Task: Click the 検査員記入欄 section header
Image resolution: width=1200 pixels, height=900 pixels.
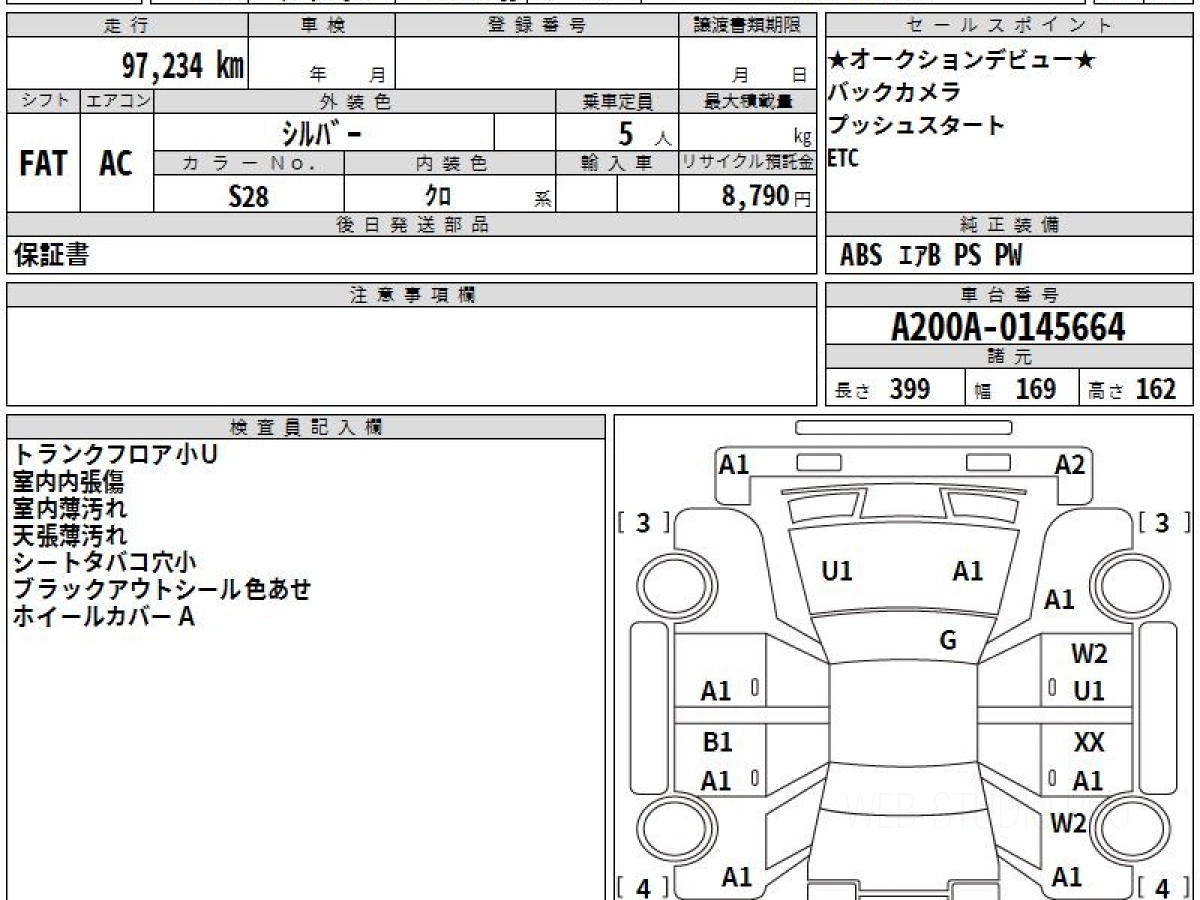Action: coord(306,427)
